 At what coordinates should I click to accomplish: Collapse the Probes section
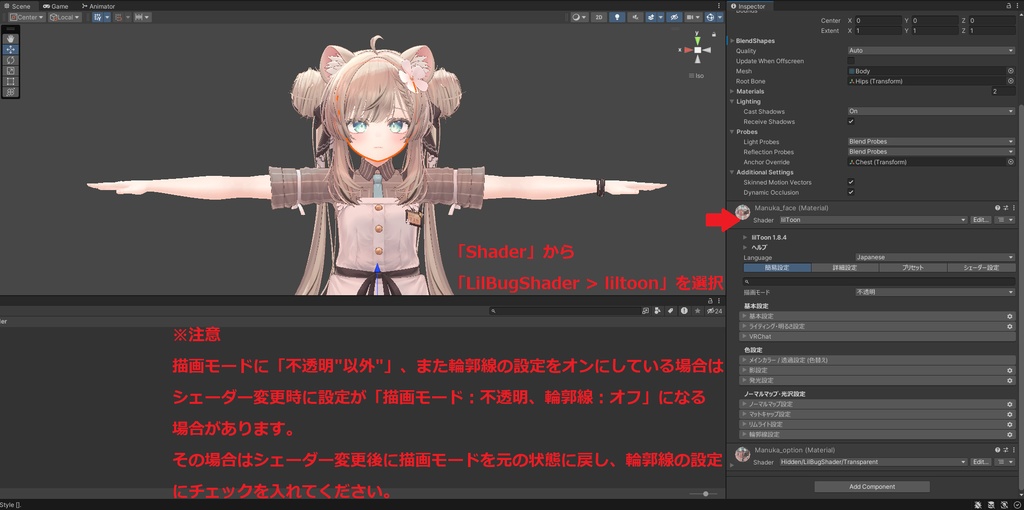coord(732,132)
